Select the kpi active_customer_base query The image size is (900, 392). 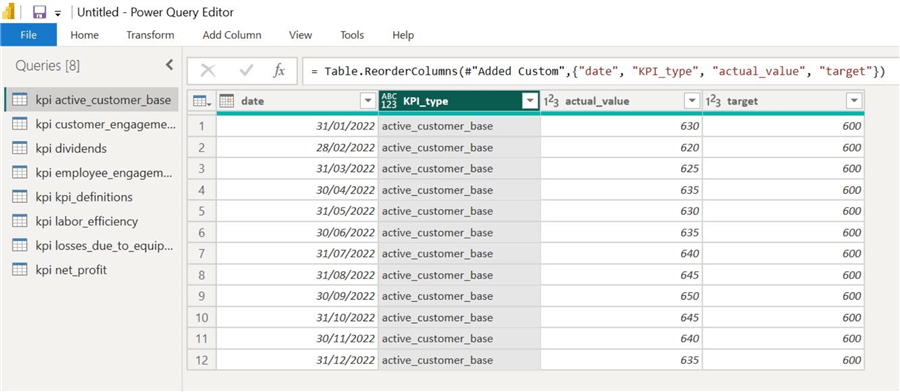[x=92, y=100]
